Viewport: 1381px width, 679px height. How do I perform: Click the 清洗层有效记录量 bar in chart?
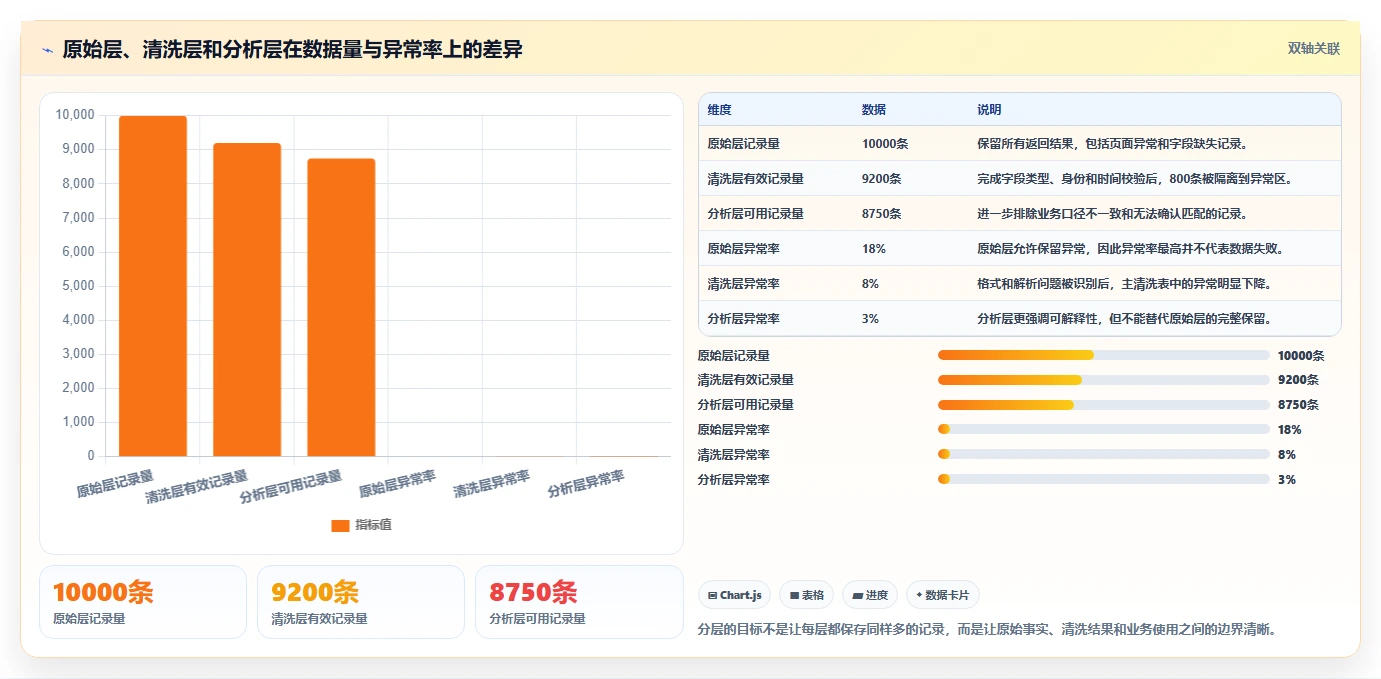point(247,300)
